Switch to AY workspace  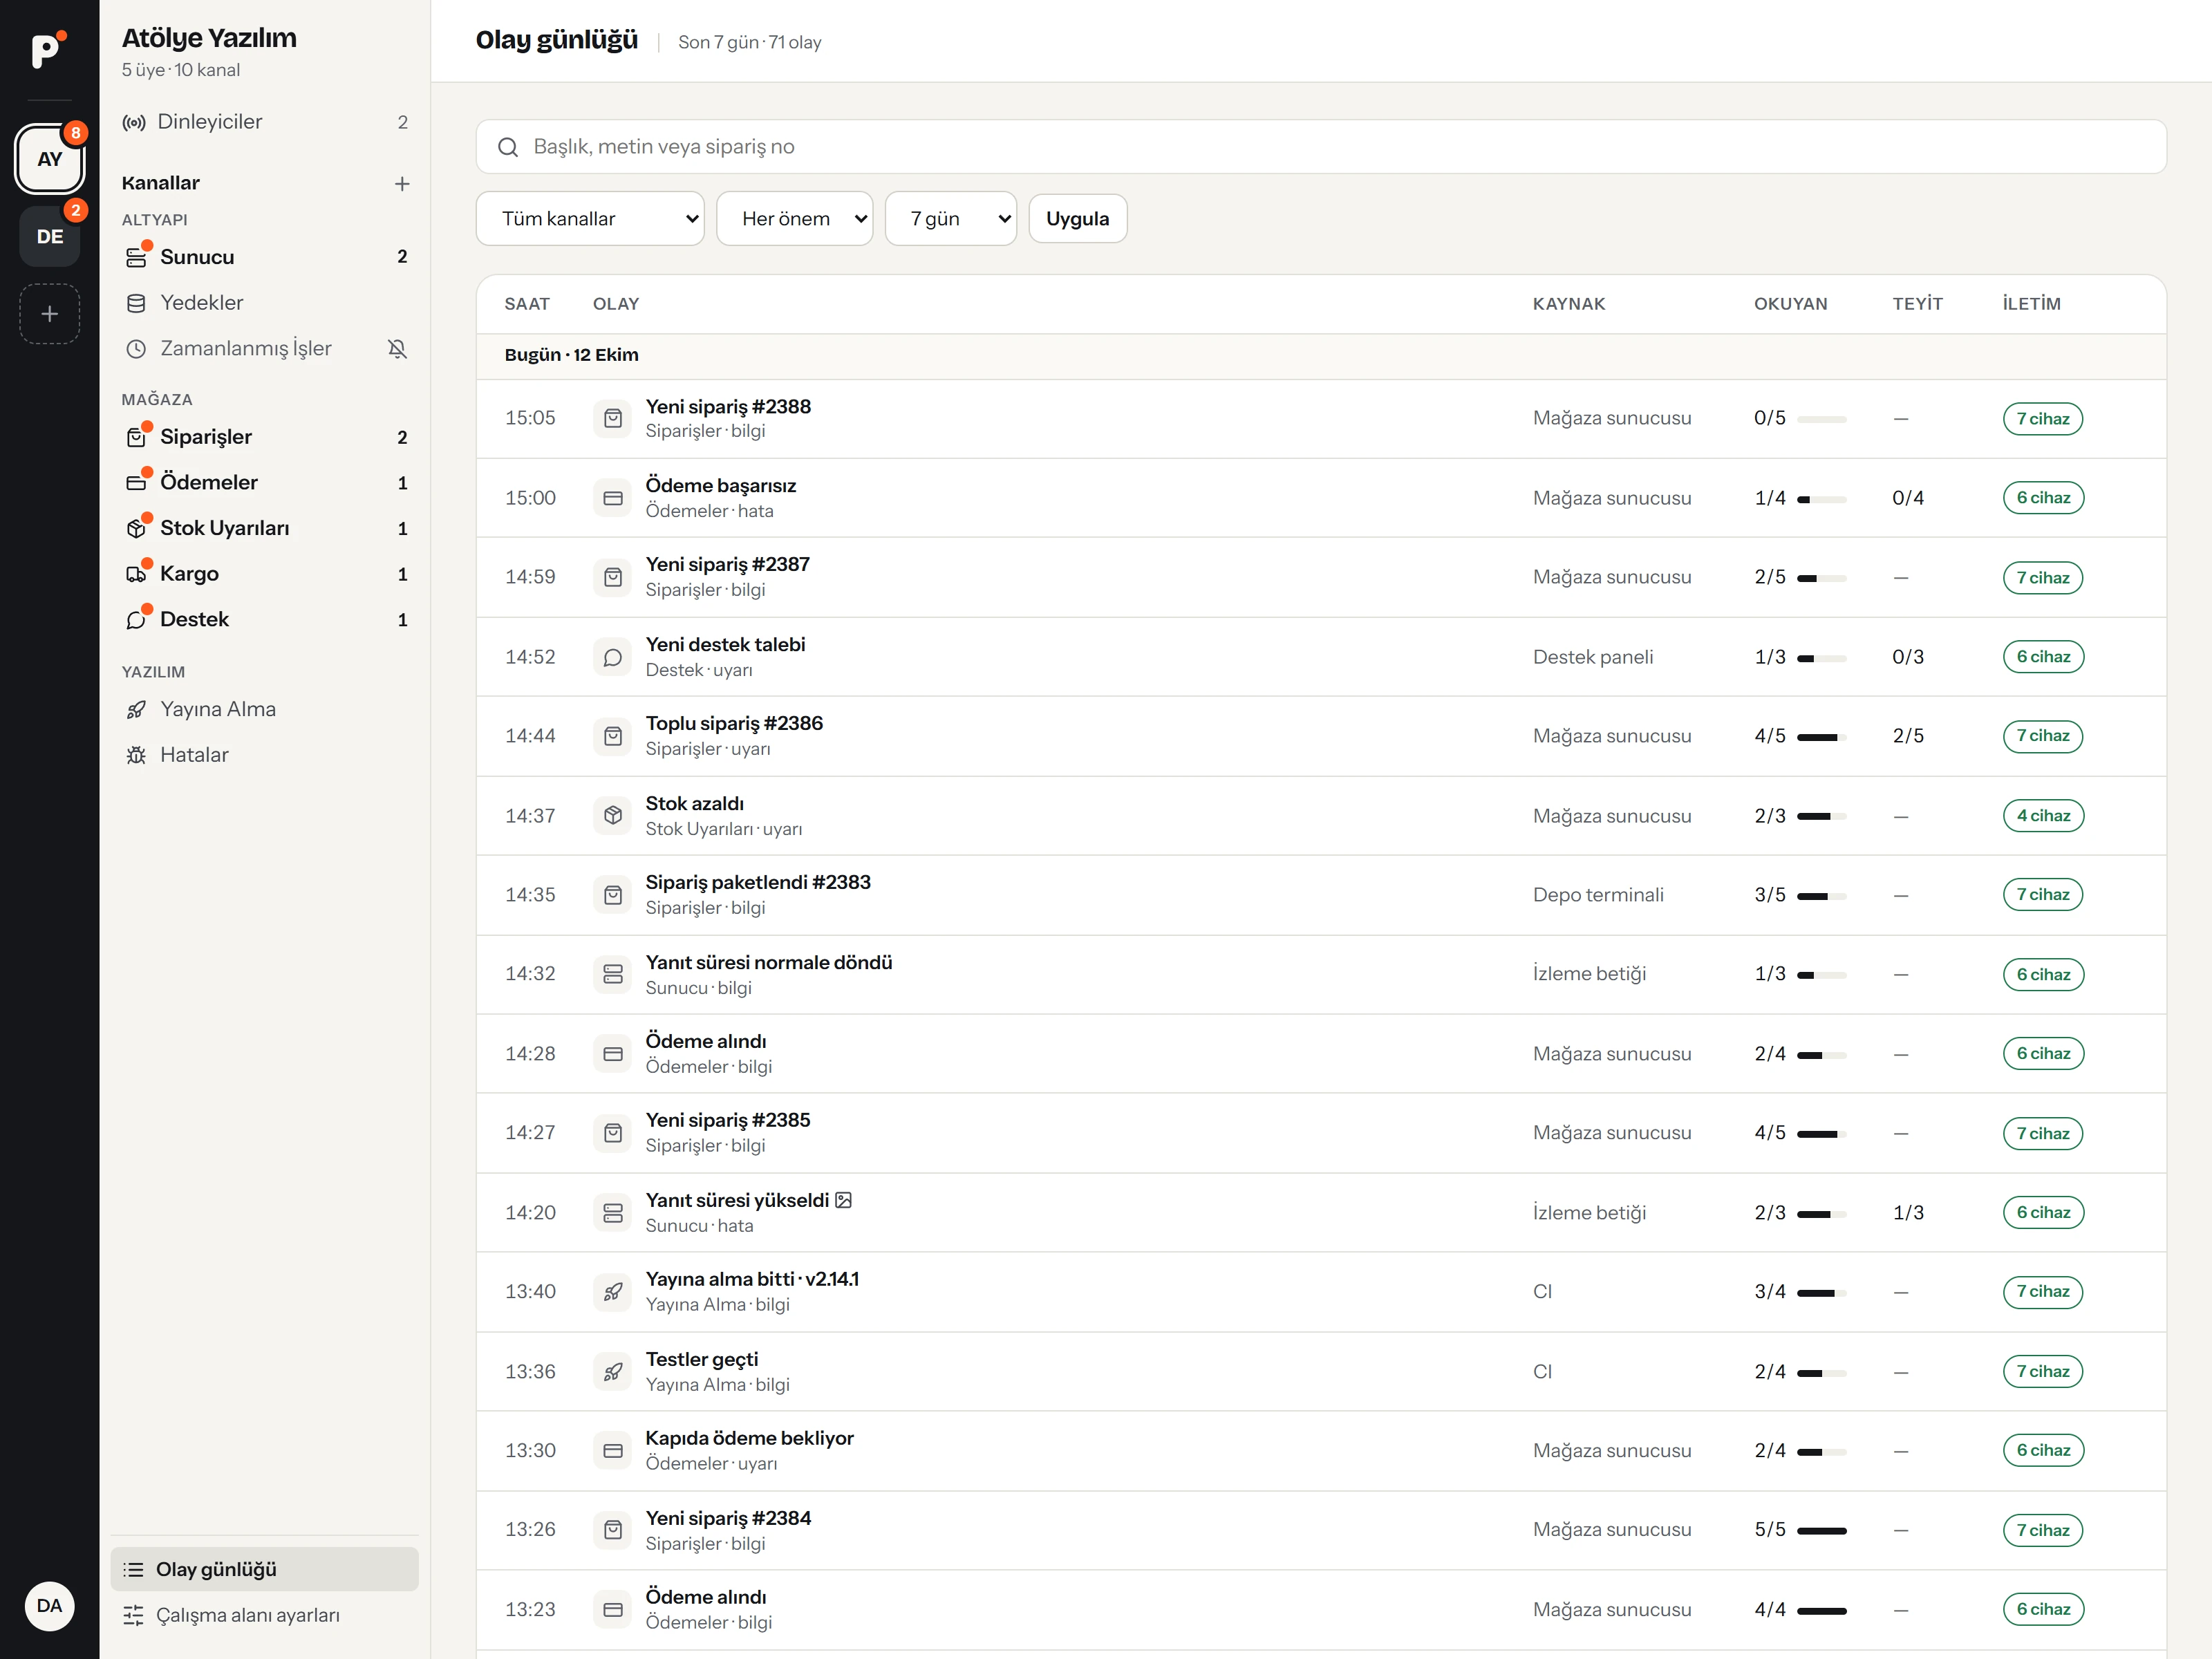[49, 159]
